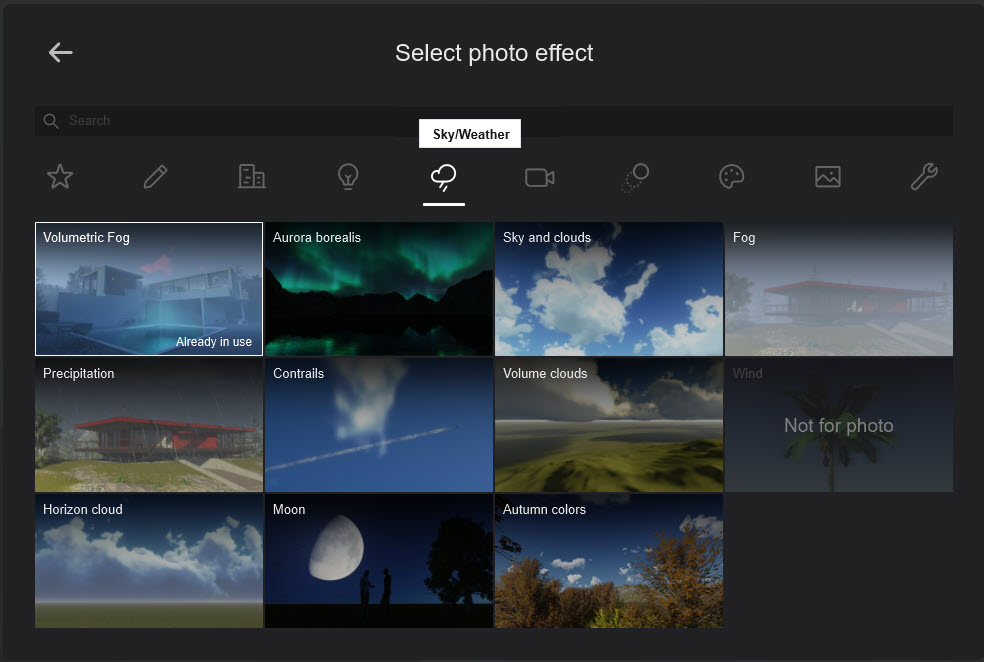Select the Sketch pencil effects category
Screen dimensions: 984x662
pyautogui.click(x=155, y=176)
